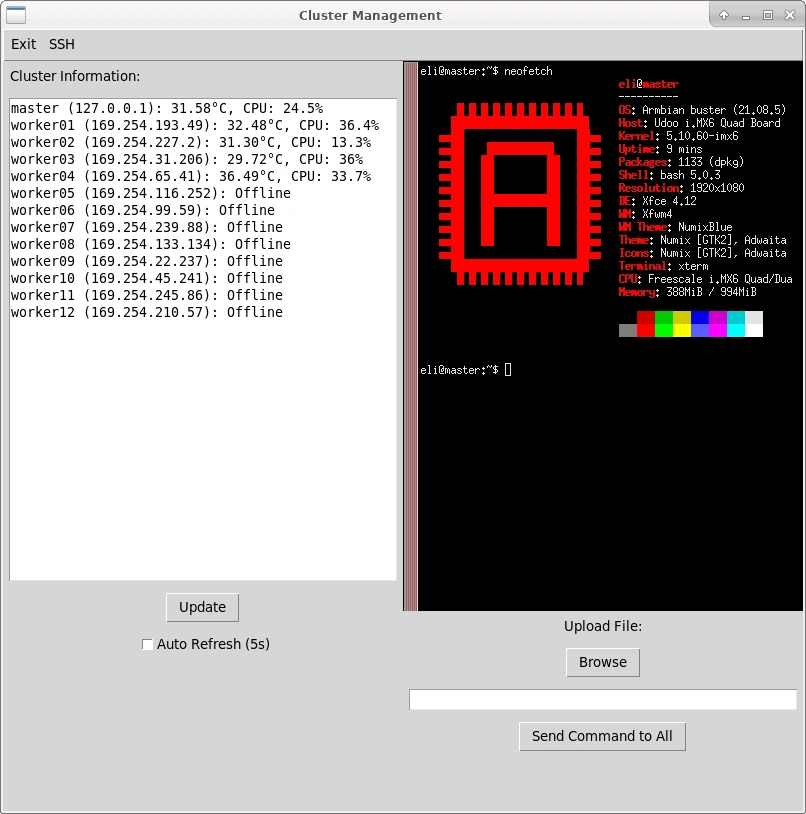Minimize the Cluster Management window
This screenshot has height=814, width=806.
pyautogui.click(x=746, y=15)
